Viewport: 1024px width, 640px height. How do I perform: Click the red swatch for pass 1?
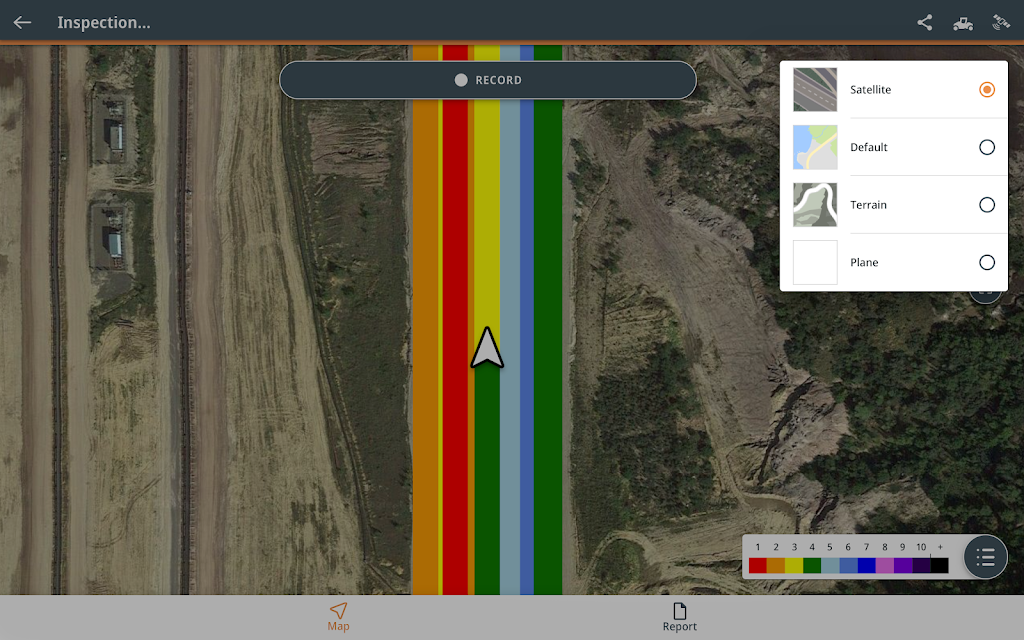(758, 565)
